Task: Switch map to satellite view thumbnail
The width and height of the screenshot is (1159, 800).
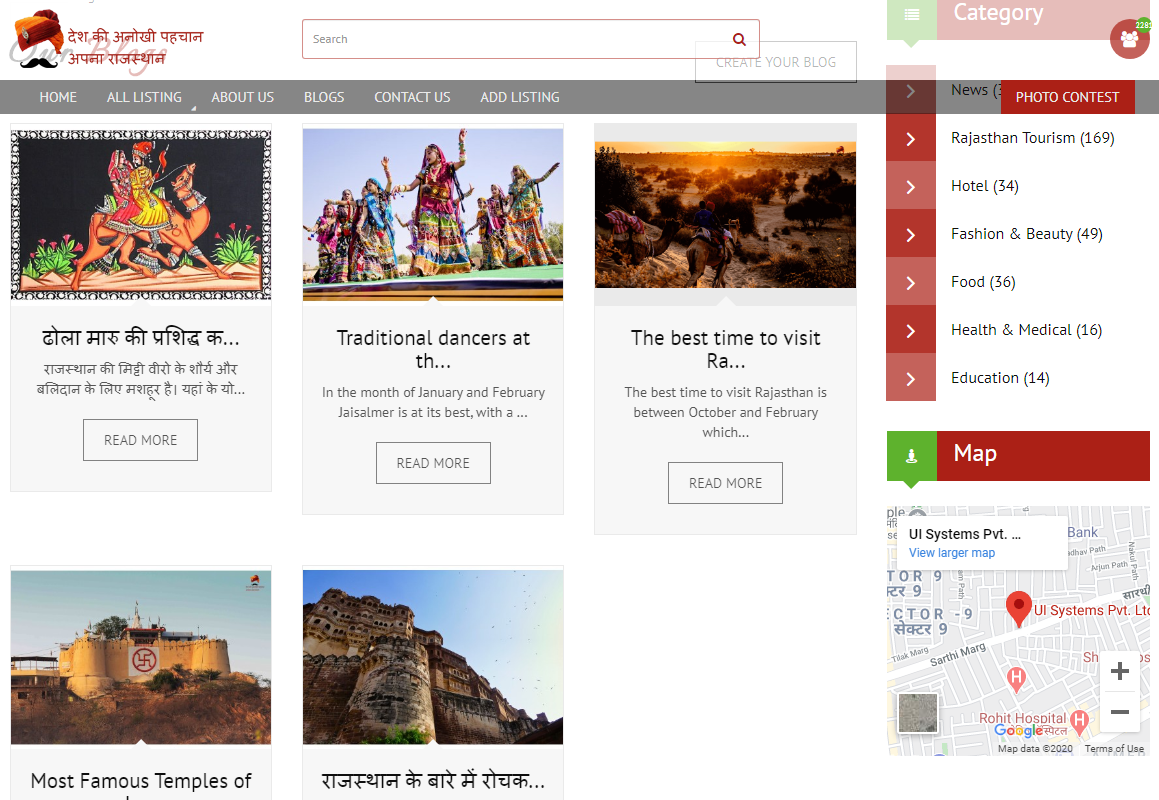Action: coord(918,713)
